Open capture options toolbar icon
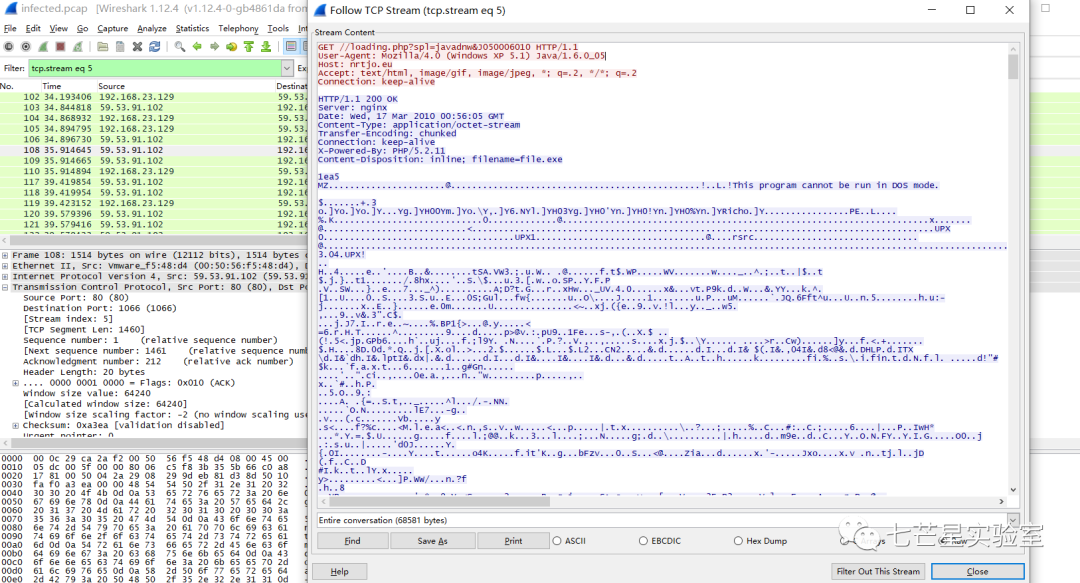The width and height of the screenshot is (1080, 583). [x=25, y=46]
